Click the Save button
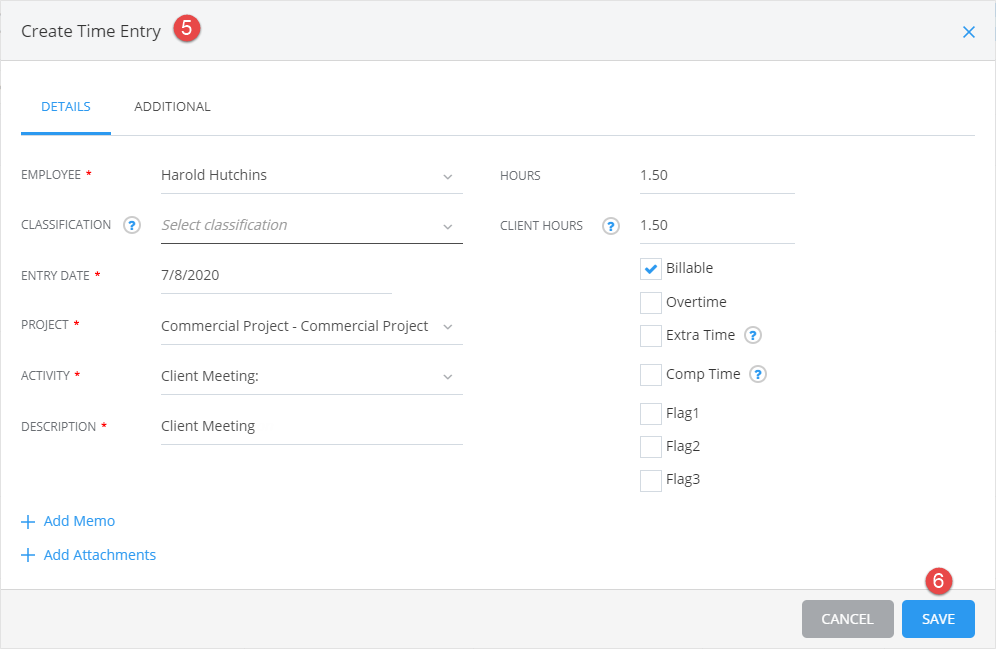The image size is (996, 649). pyautogui.click(x=938, y=619)
